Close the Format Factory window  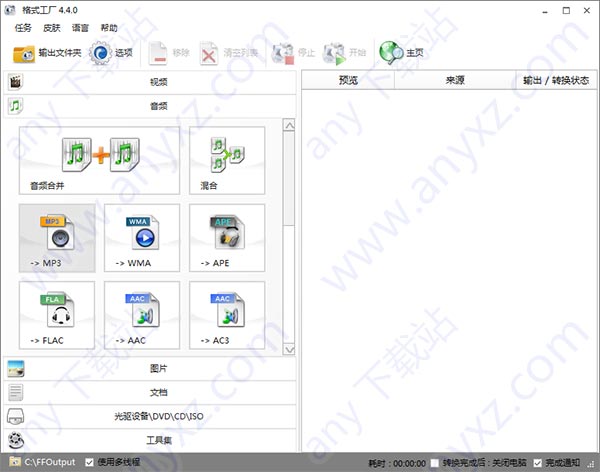point(587,11)
